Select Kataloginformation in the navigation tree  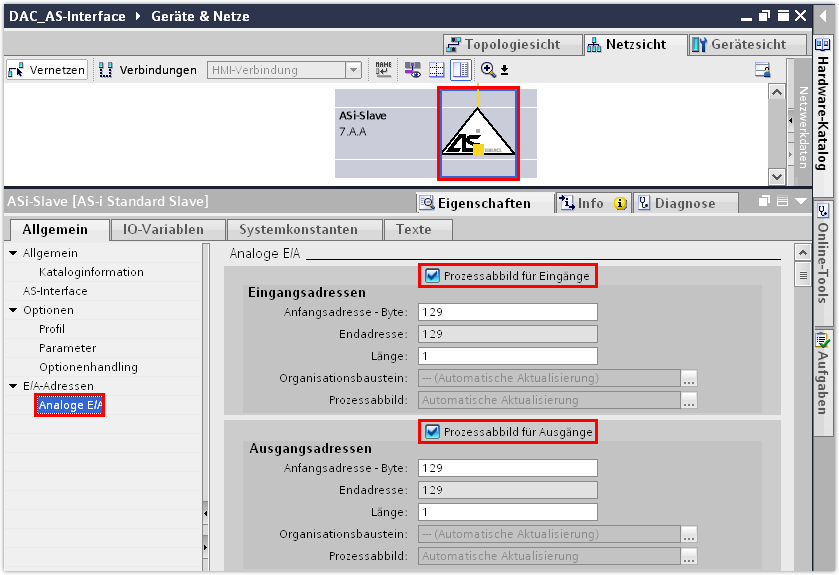point(91,272)
